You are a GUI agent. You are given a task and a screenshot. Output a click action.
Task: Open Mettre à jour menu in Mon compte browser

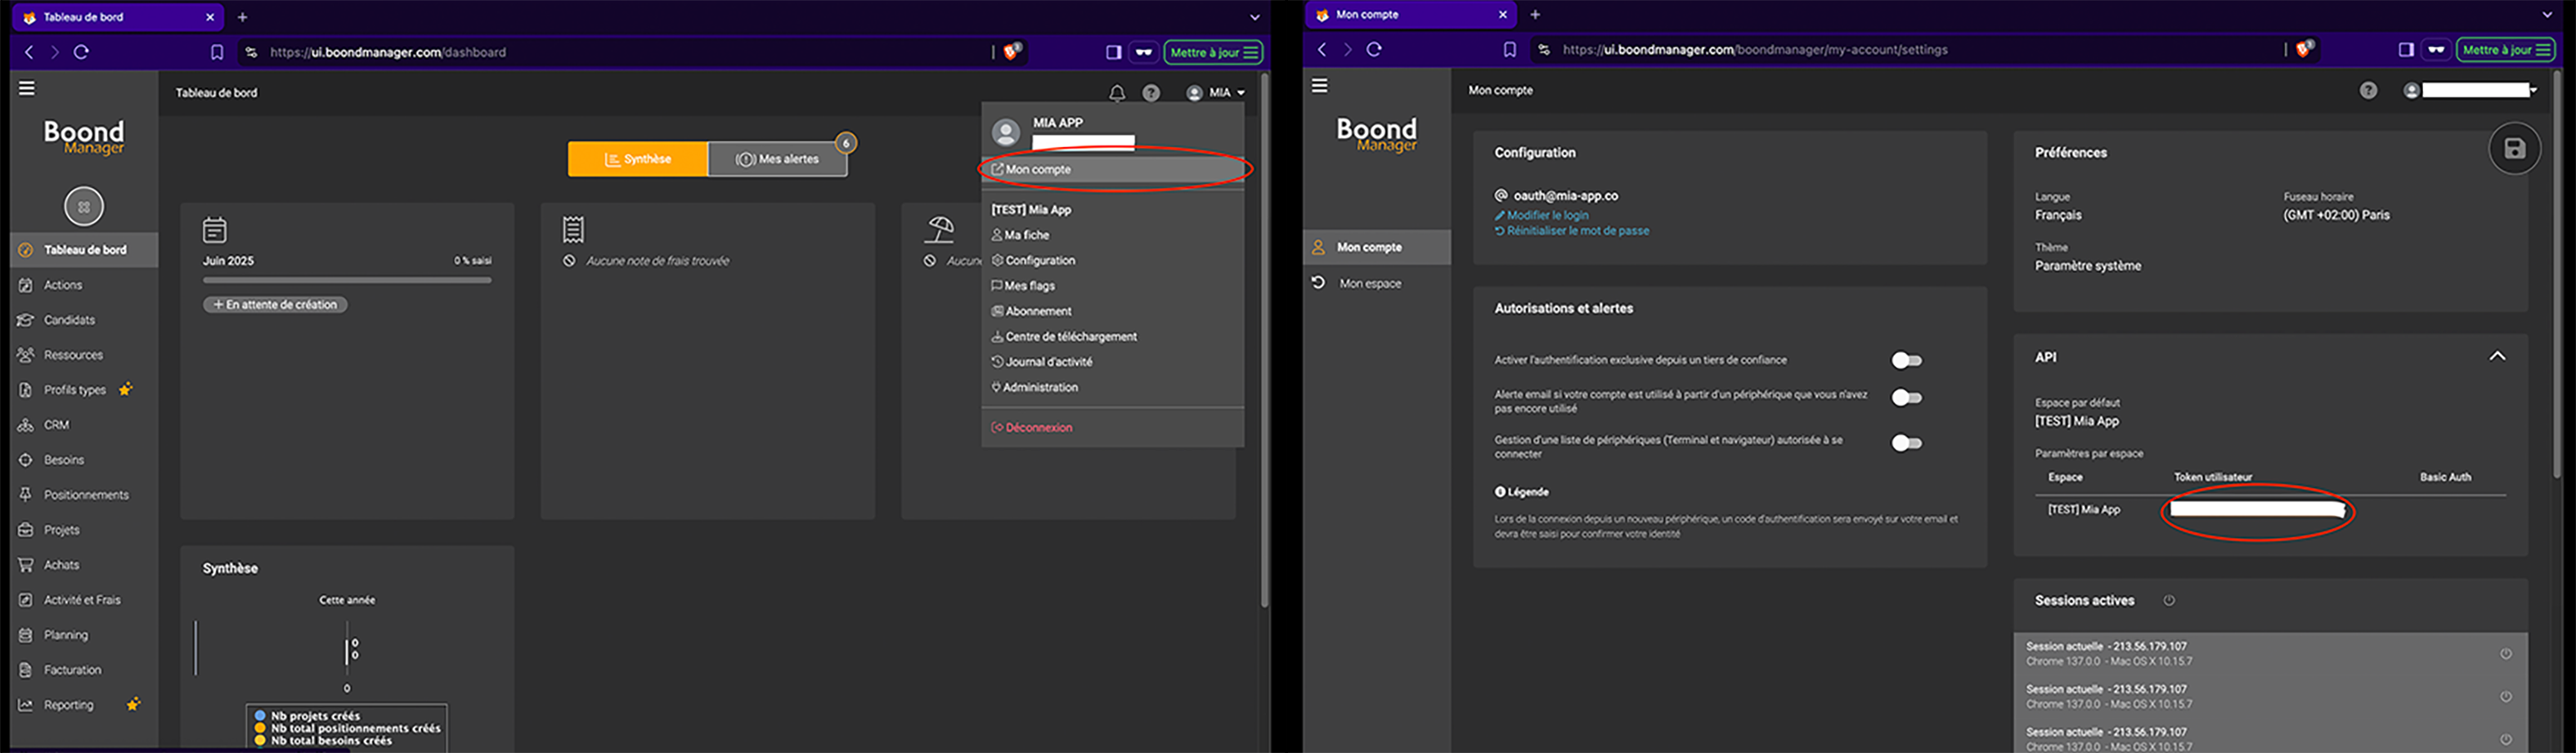(2506, 49)
